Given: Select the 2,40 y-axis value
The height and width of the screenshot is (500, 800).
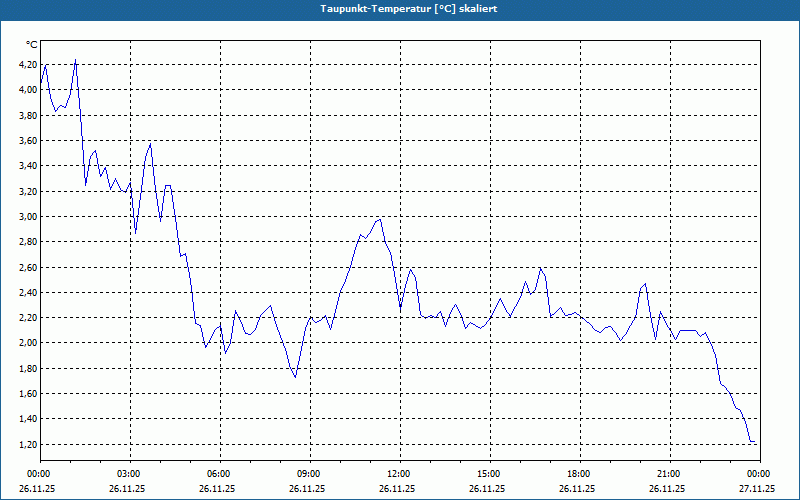Looking at the screenshot, I should coord(29,292).
